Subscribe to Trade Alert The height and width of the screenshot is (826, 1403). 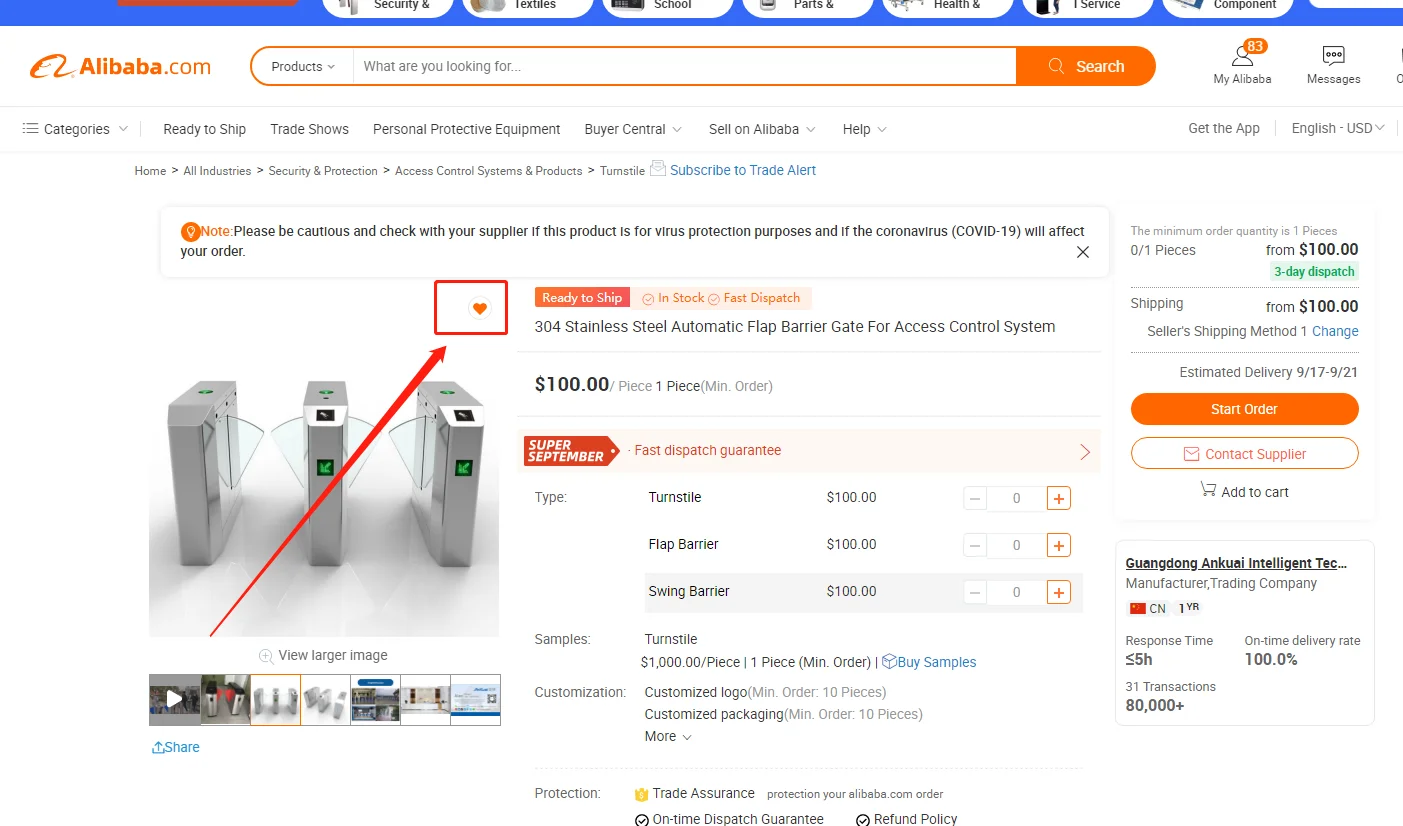[x=743, y=170]
